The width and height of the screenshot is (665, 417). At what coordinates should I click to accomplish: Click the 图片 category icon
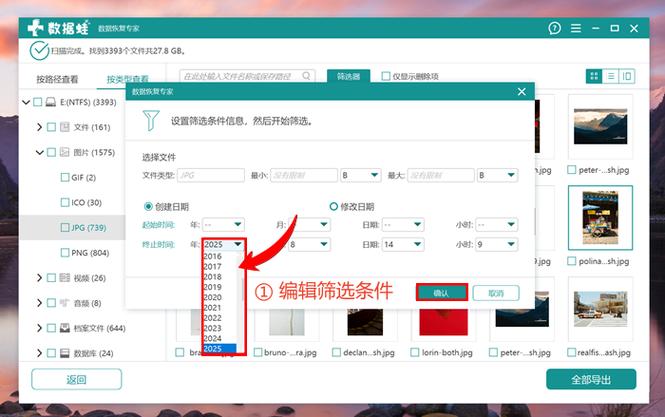[64, 152]
